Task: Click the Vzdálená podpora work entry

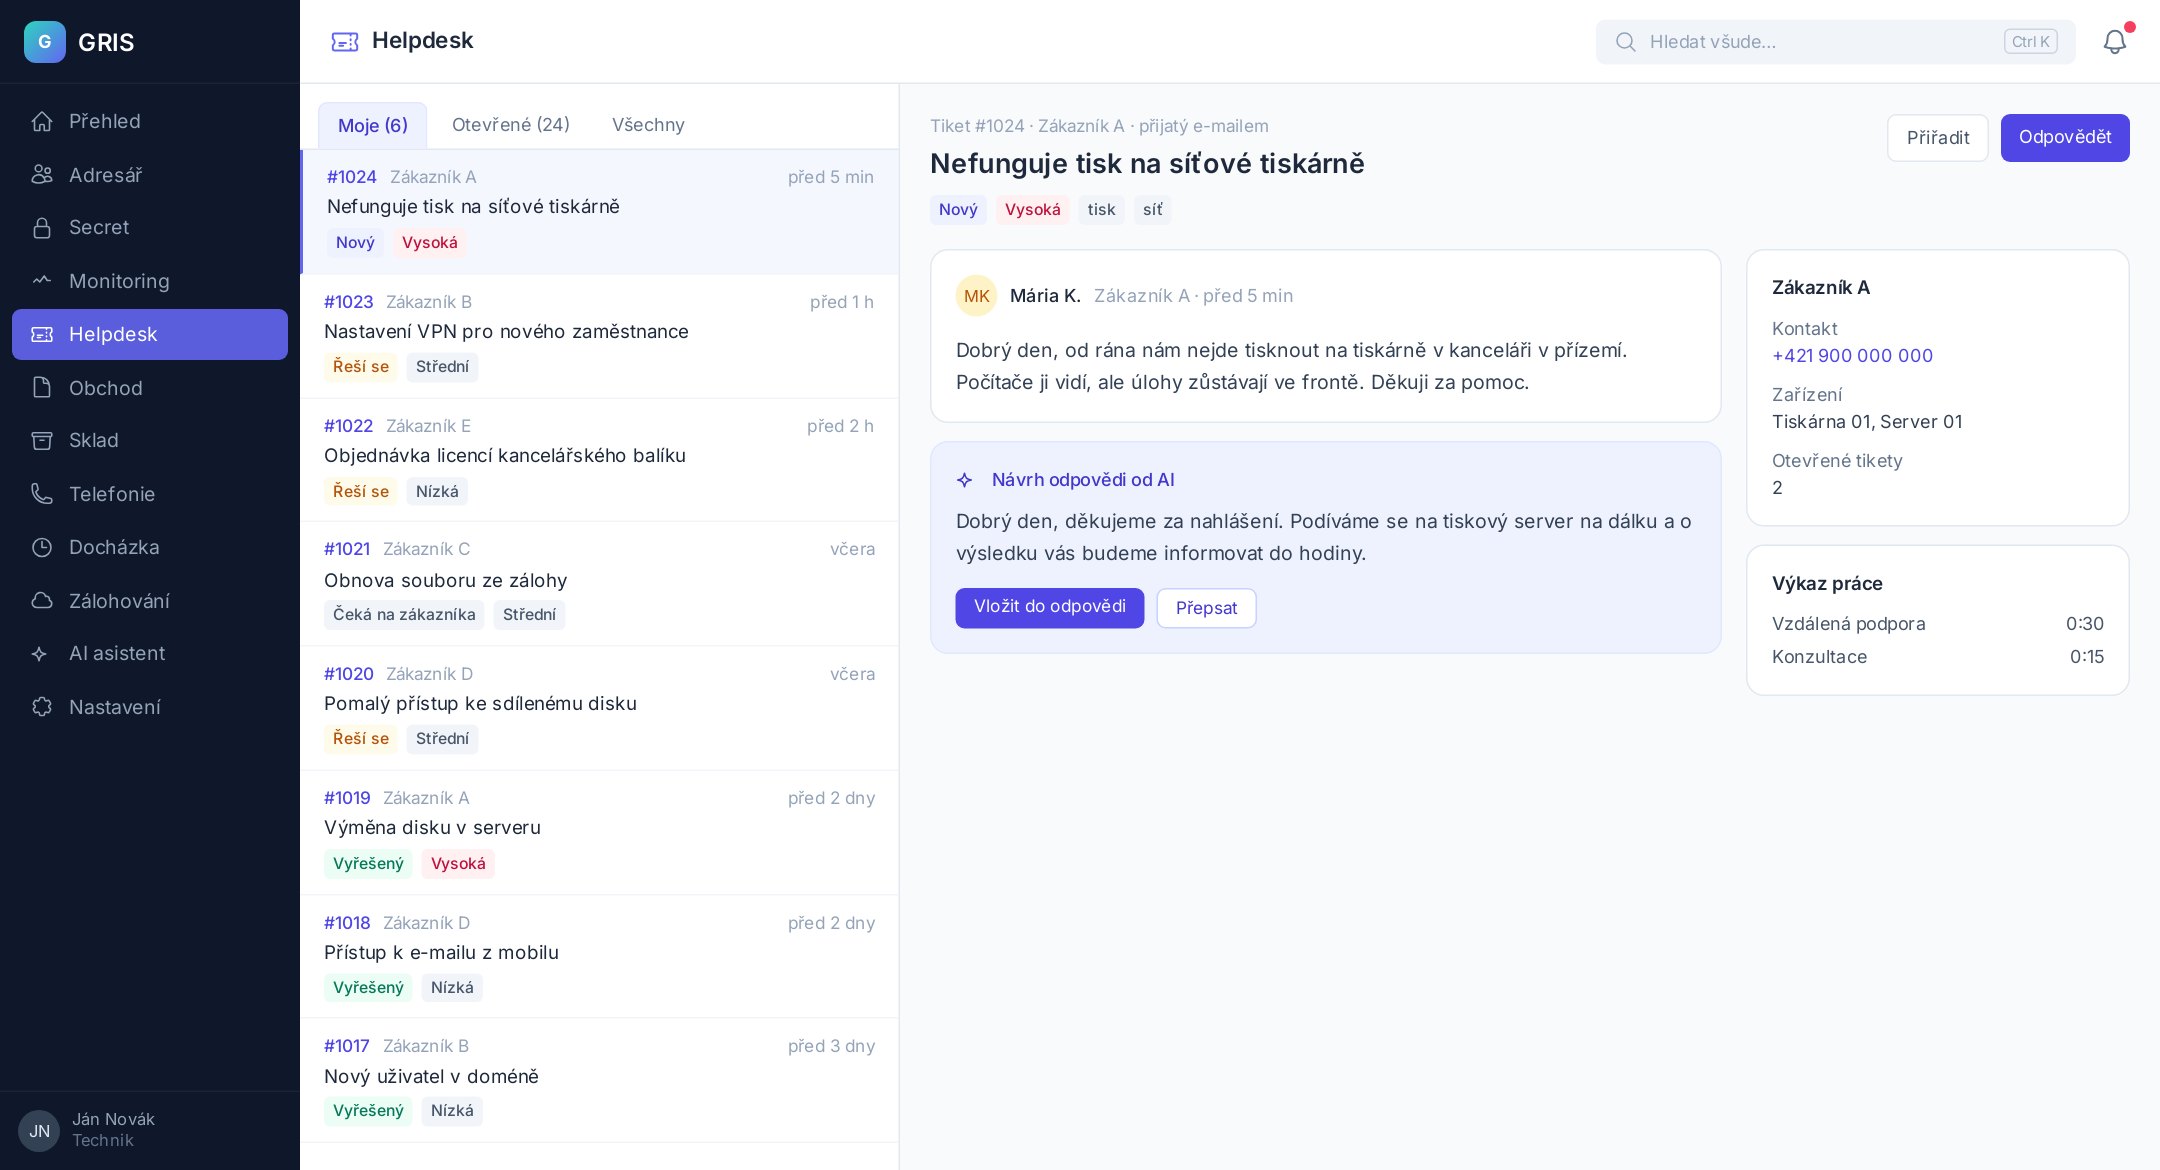Action: (x=1937, y=624)
